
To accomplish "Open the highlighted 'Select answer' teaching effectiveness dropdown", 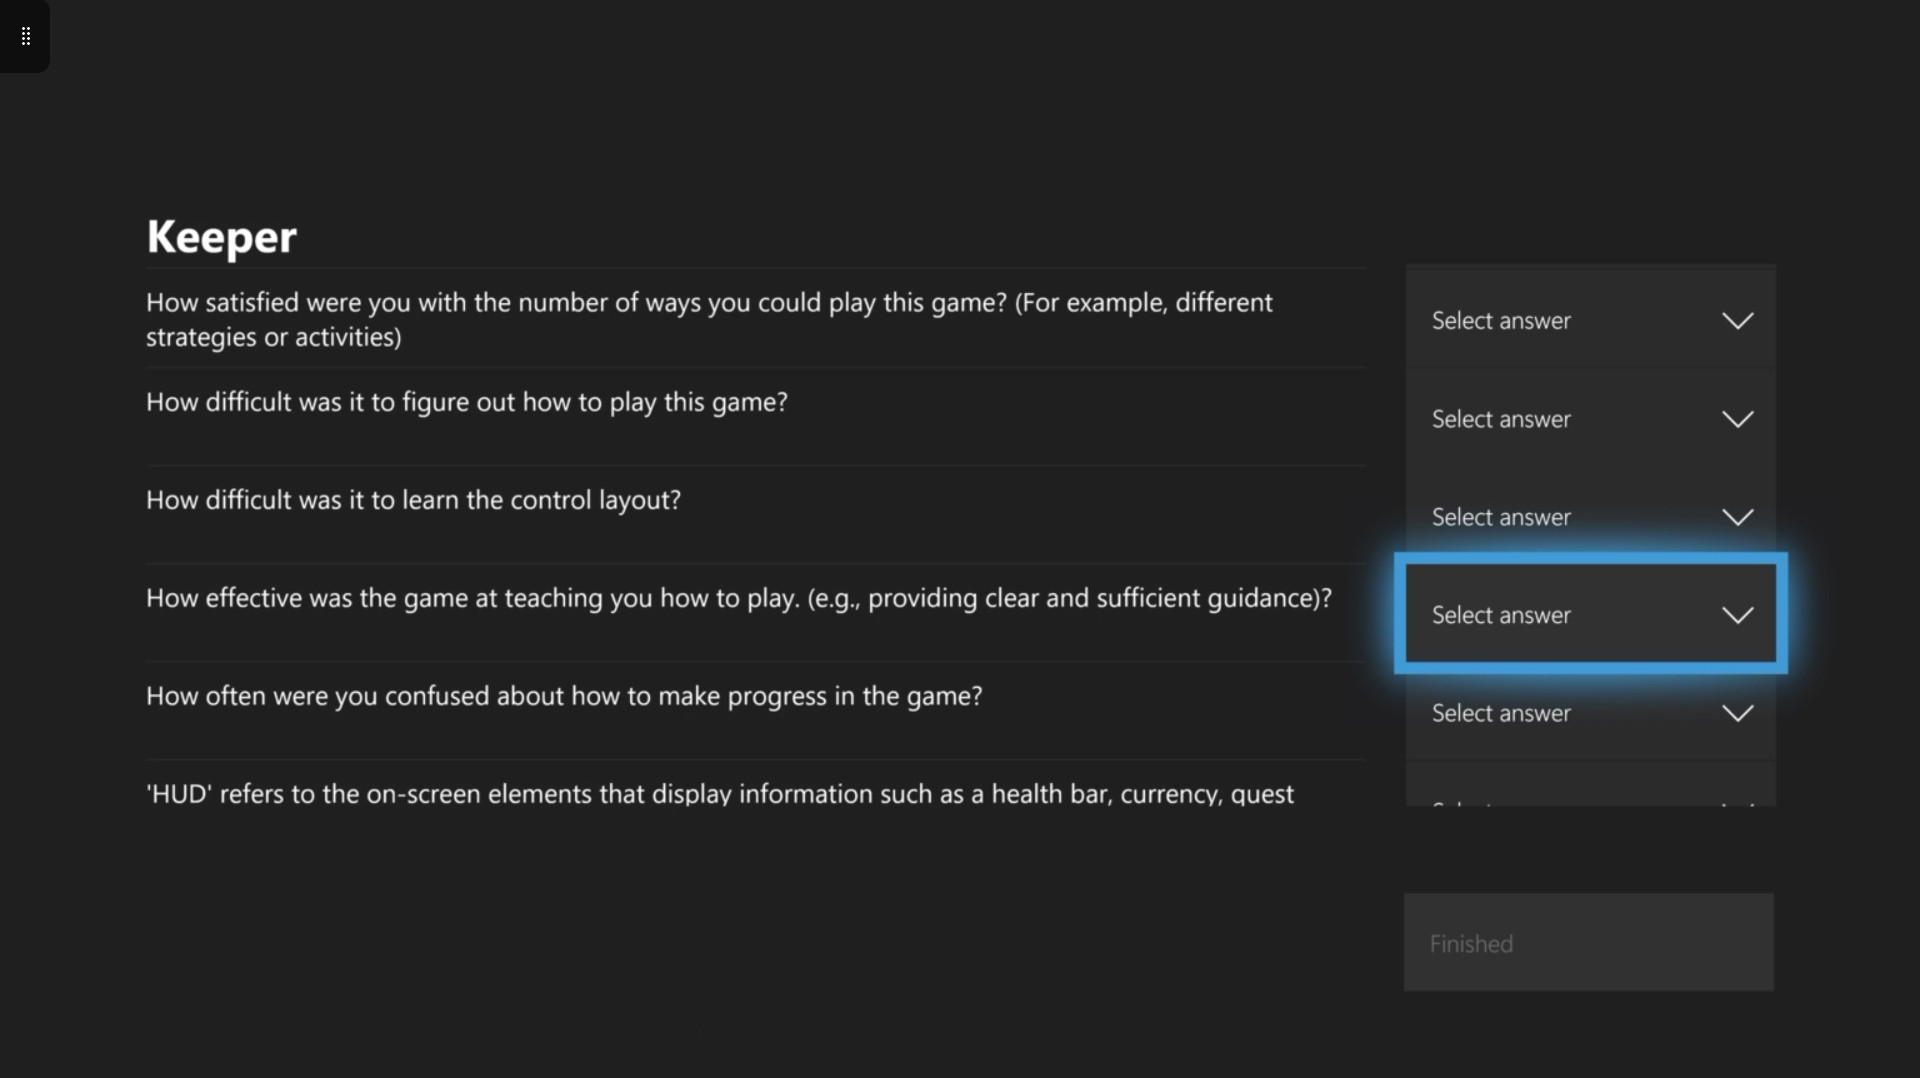I will point(1500,615).
